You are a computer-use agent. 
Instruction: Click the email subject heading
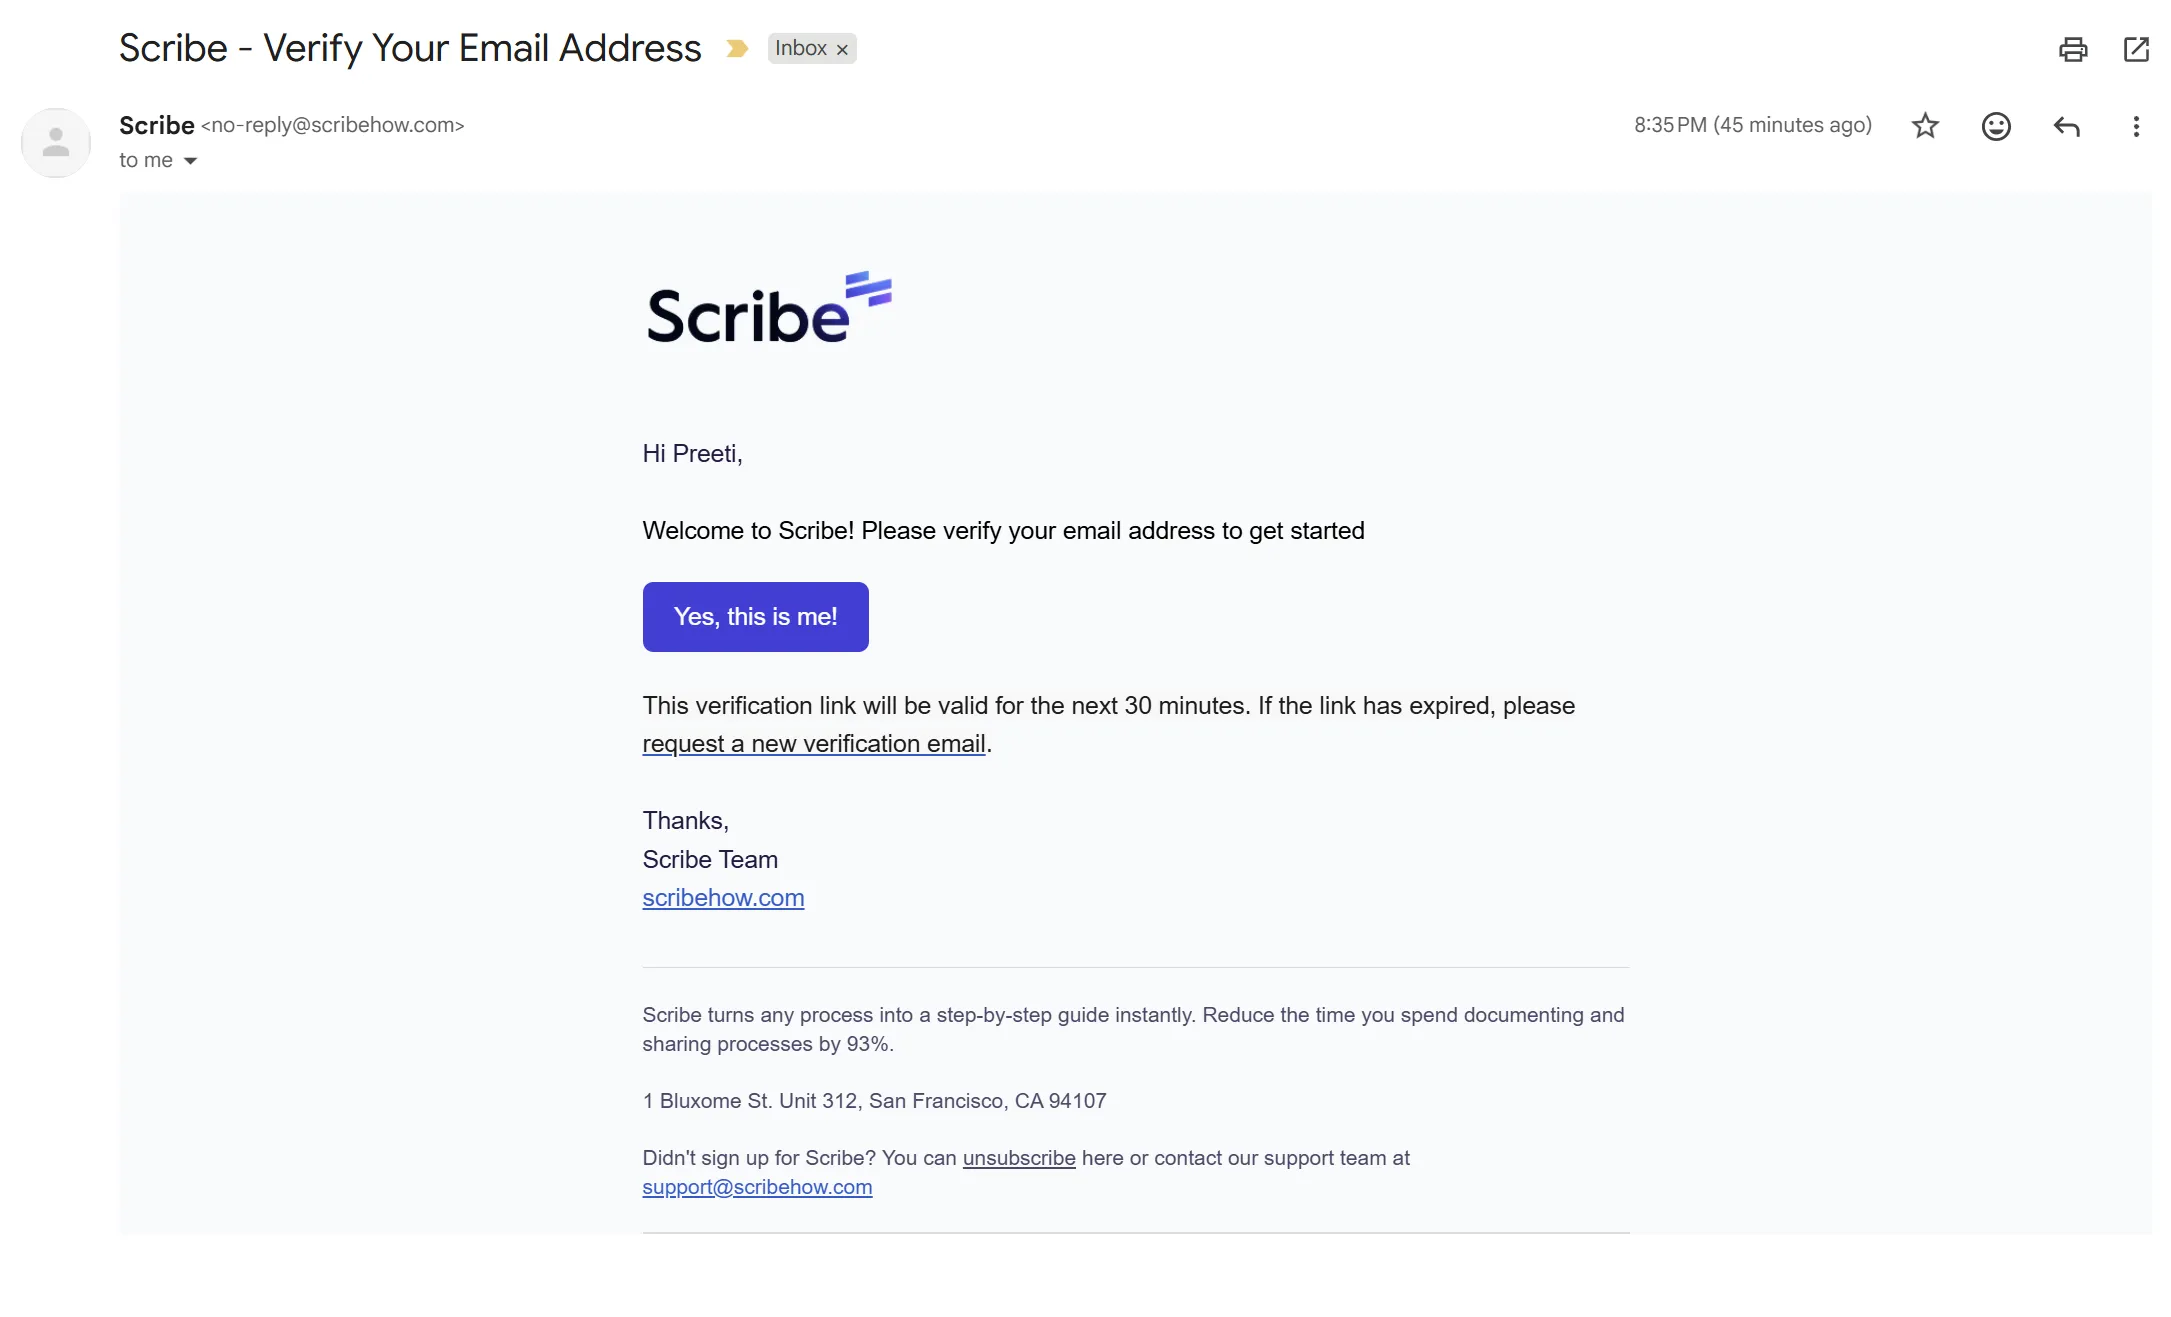[x=410, y=48]
